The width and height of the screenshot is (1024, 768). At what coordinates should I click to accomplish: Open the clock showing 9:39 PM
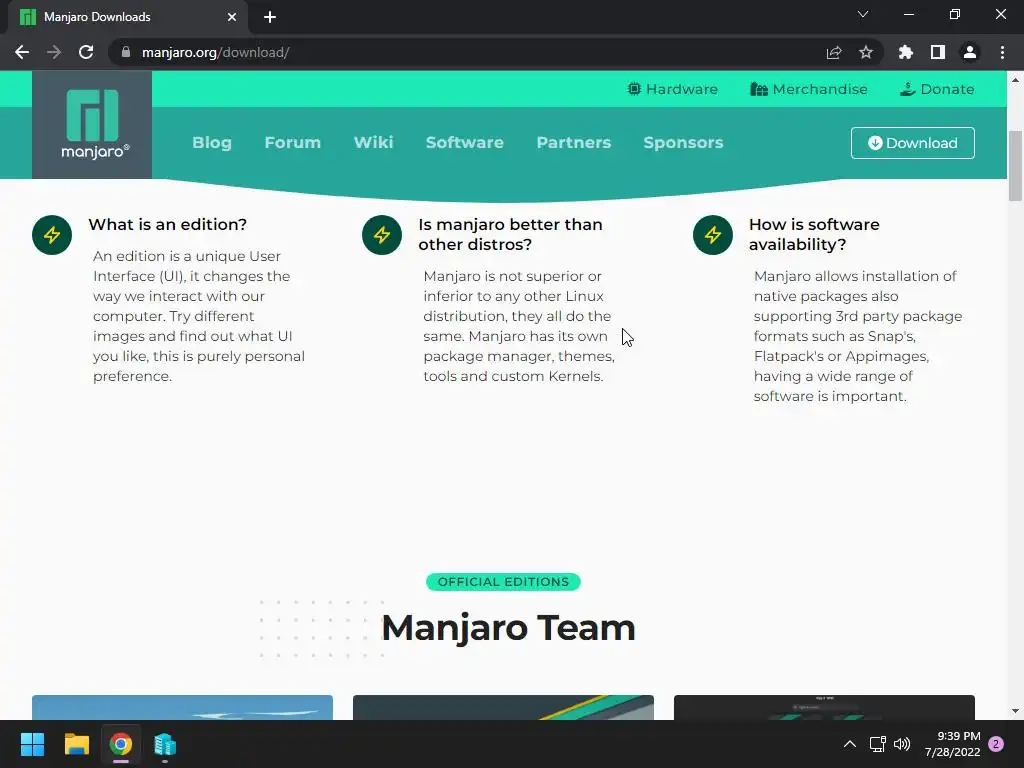click(x=952, y=744)
